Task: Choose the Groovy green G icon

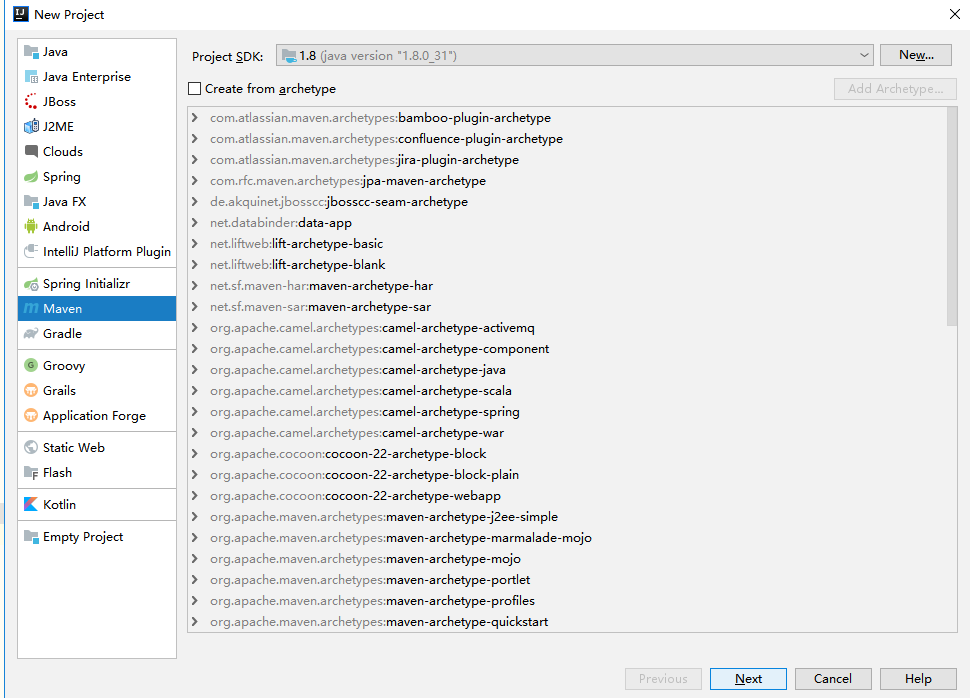Action: [31, 365]
